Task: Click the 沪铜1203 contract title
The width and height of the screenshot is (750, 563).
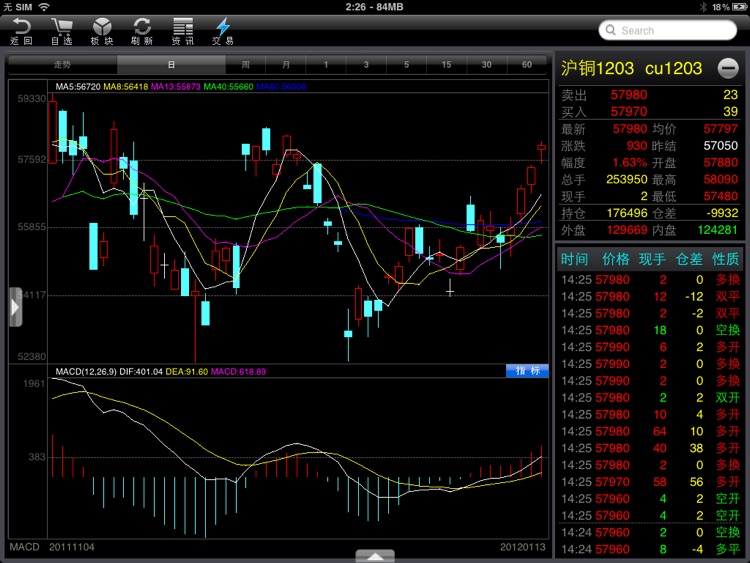Action: (x=597, y=68)
